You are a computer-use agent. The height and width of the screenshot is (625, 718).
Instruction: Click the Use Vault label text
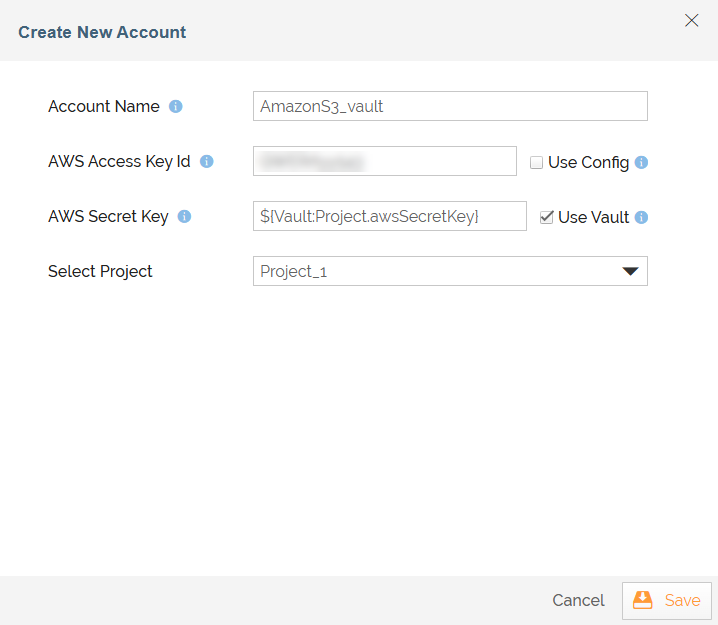pyautogui.click(x=593, y=217)
